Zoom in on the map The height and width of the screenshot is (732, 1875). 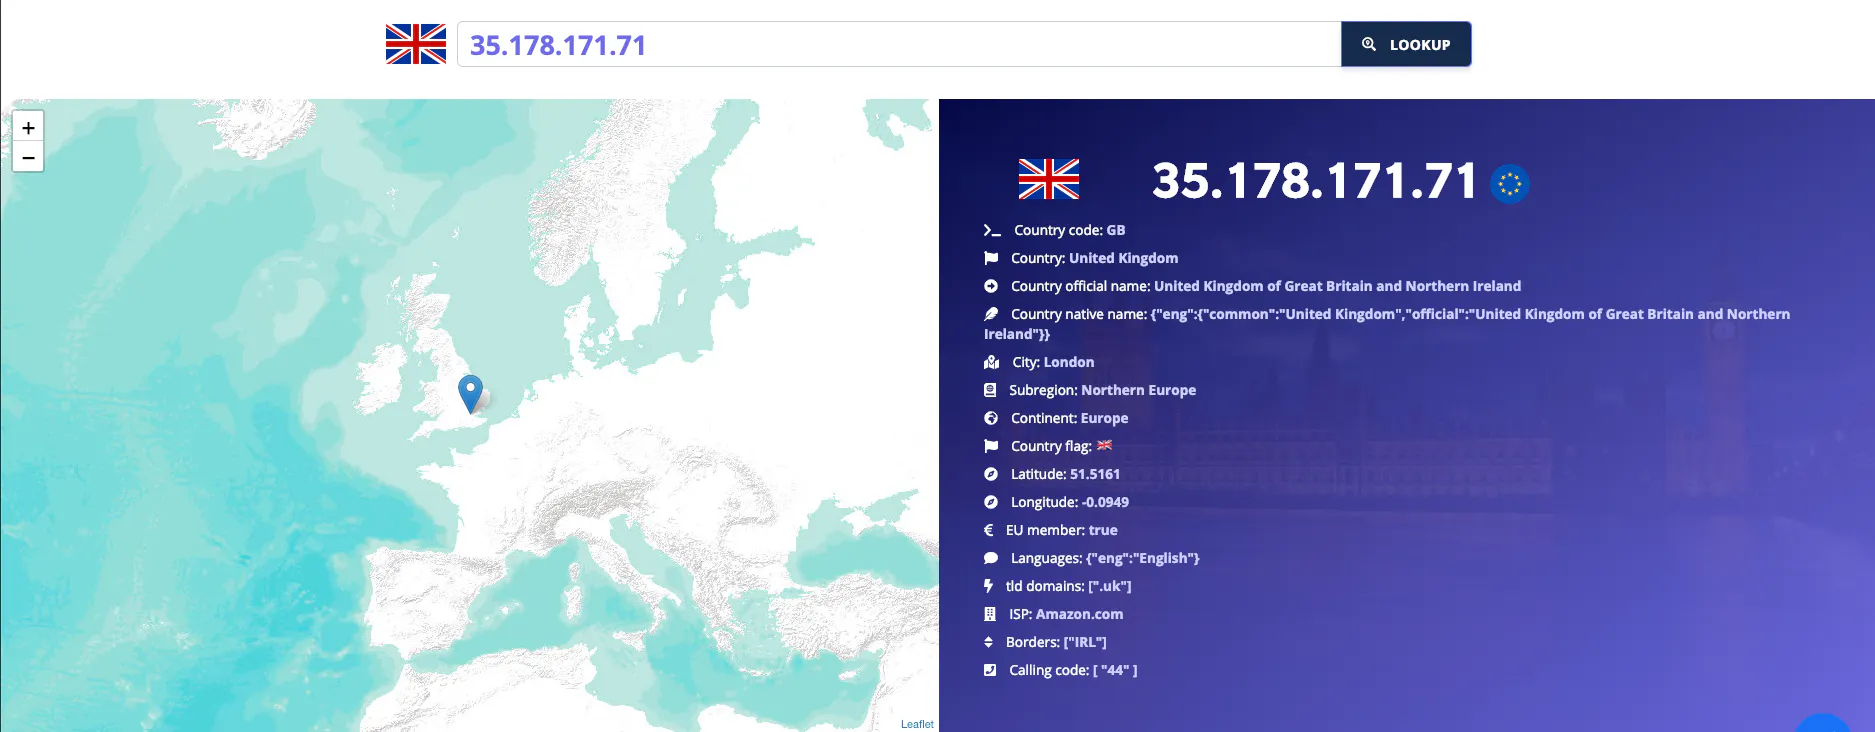pos(28,127)
